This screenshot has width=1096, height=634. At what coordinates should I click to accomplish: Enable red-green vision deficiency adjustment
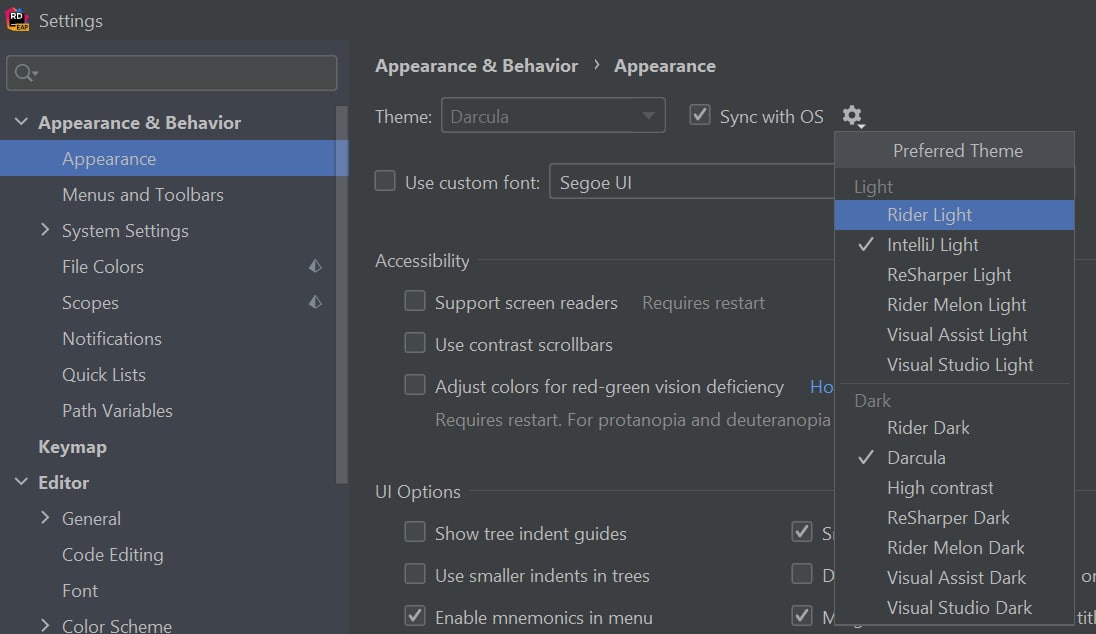pos(414,384)
